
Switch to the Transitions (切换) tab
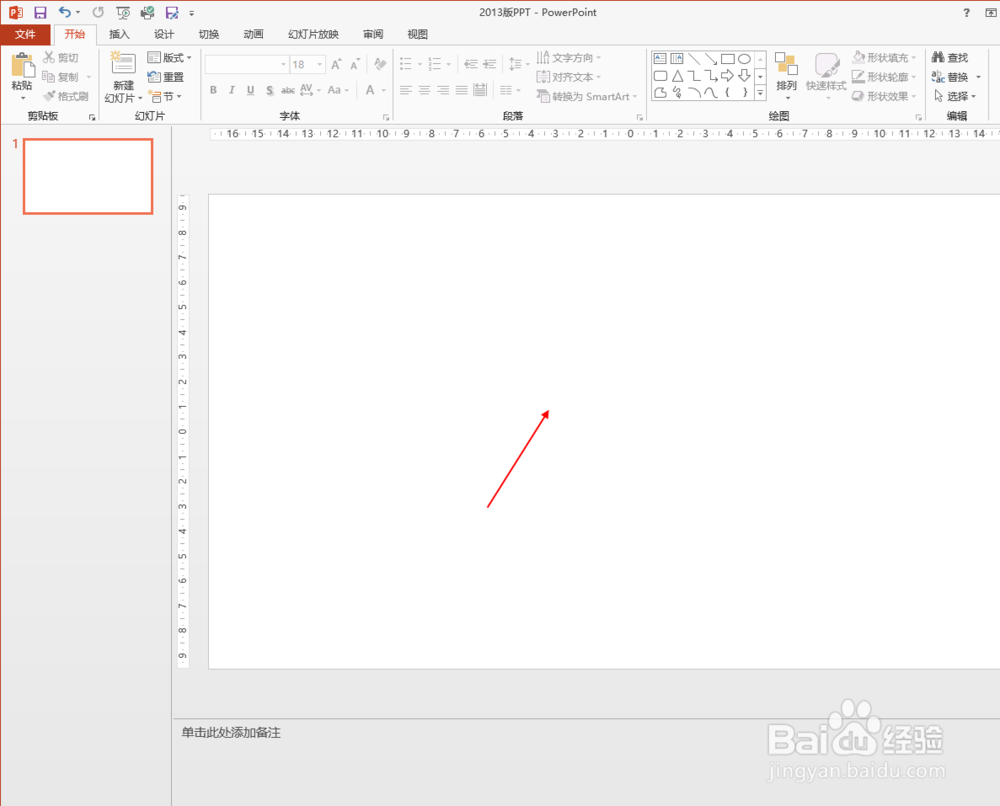pyautogui.click(x=209, y=34)
